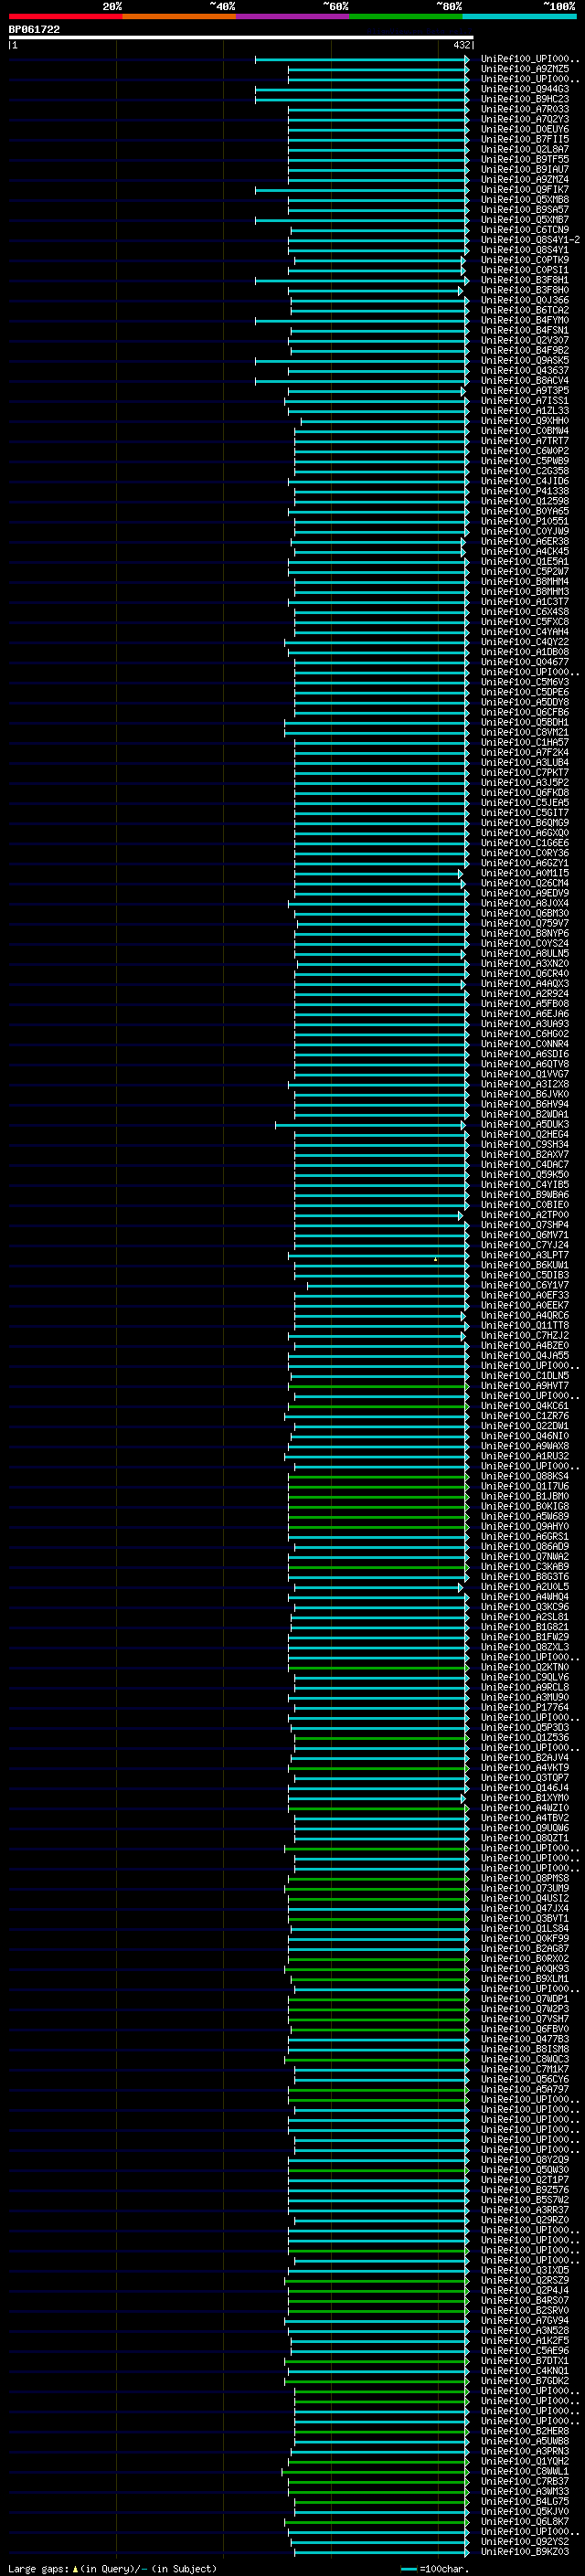
Task: Select hit UniRef100_C1HA57
Action: click(524, 742)
